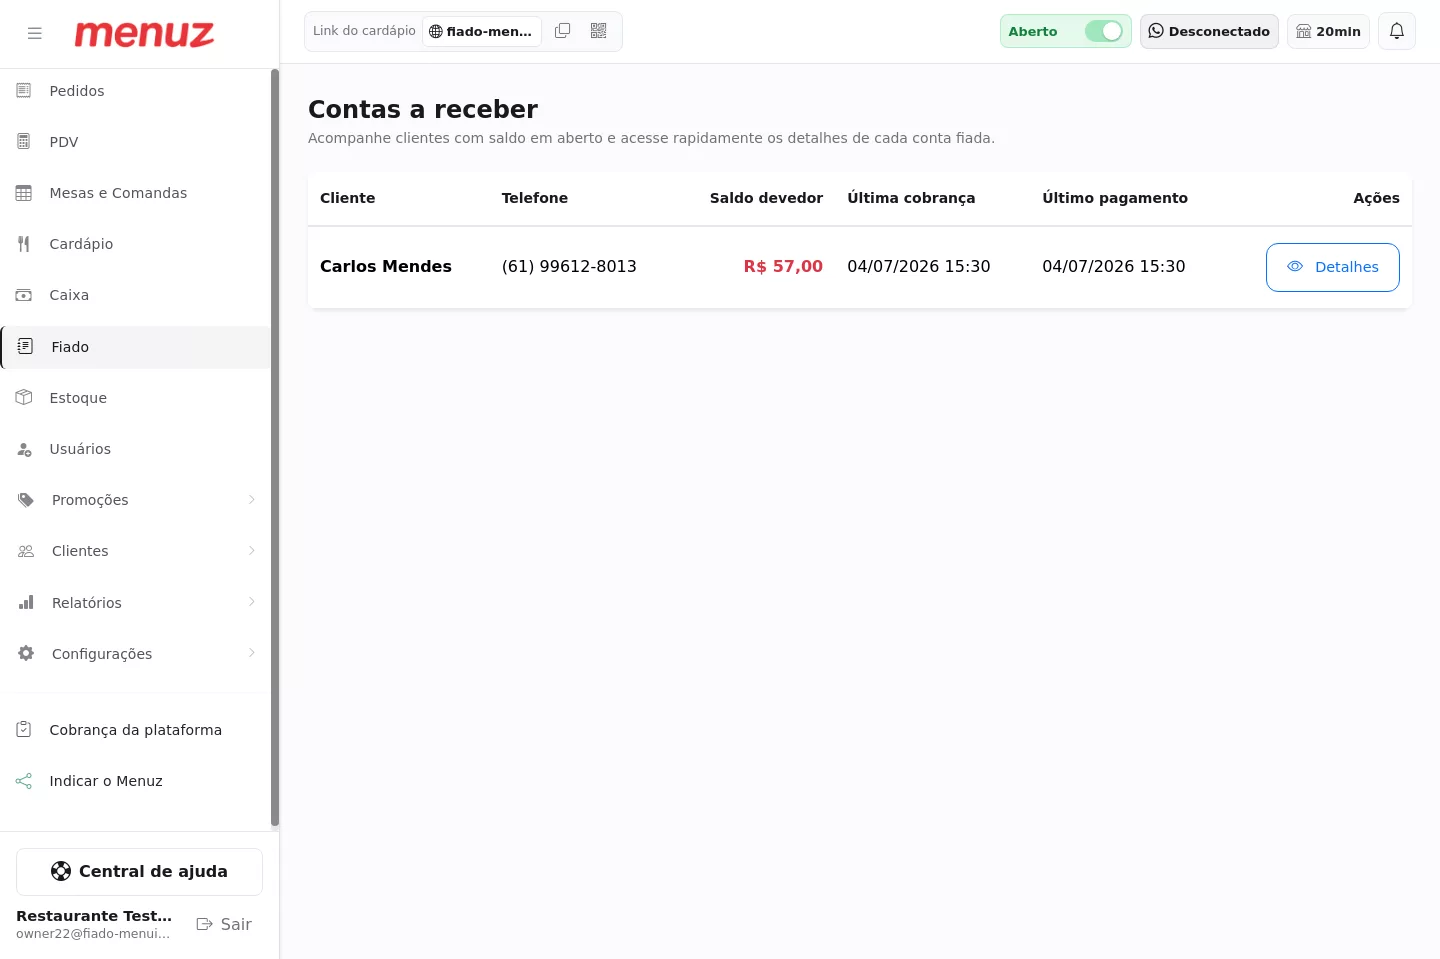The image size is (1440, 959).
Task: Click the lifebuoy icon in Central de ajuda
Action: coord(61,871)
